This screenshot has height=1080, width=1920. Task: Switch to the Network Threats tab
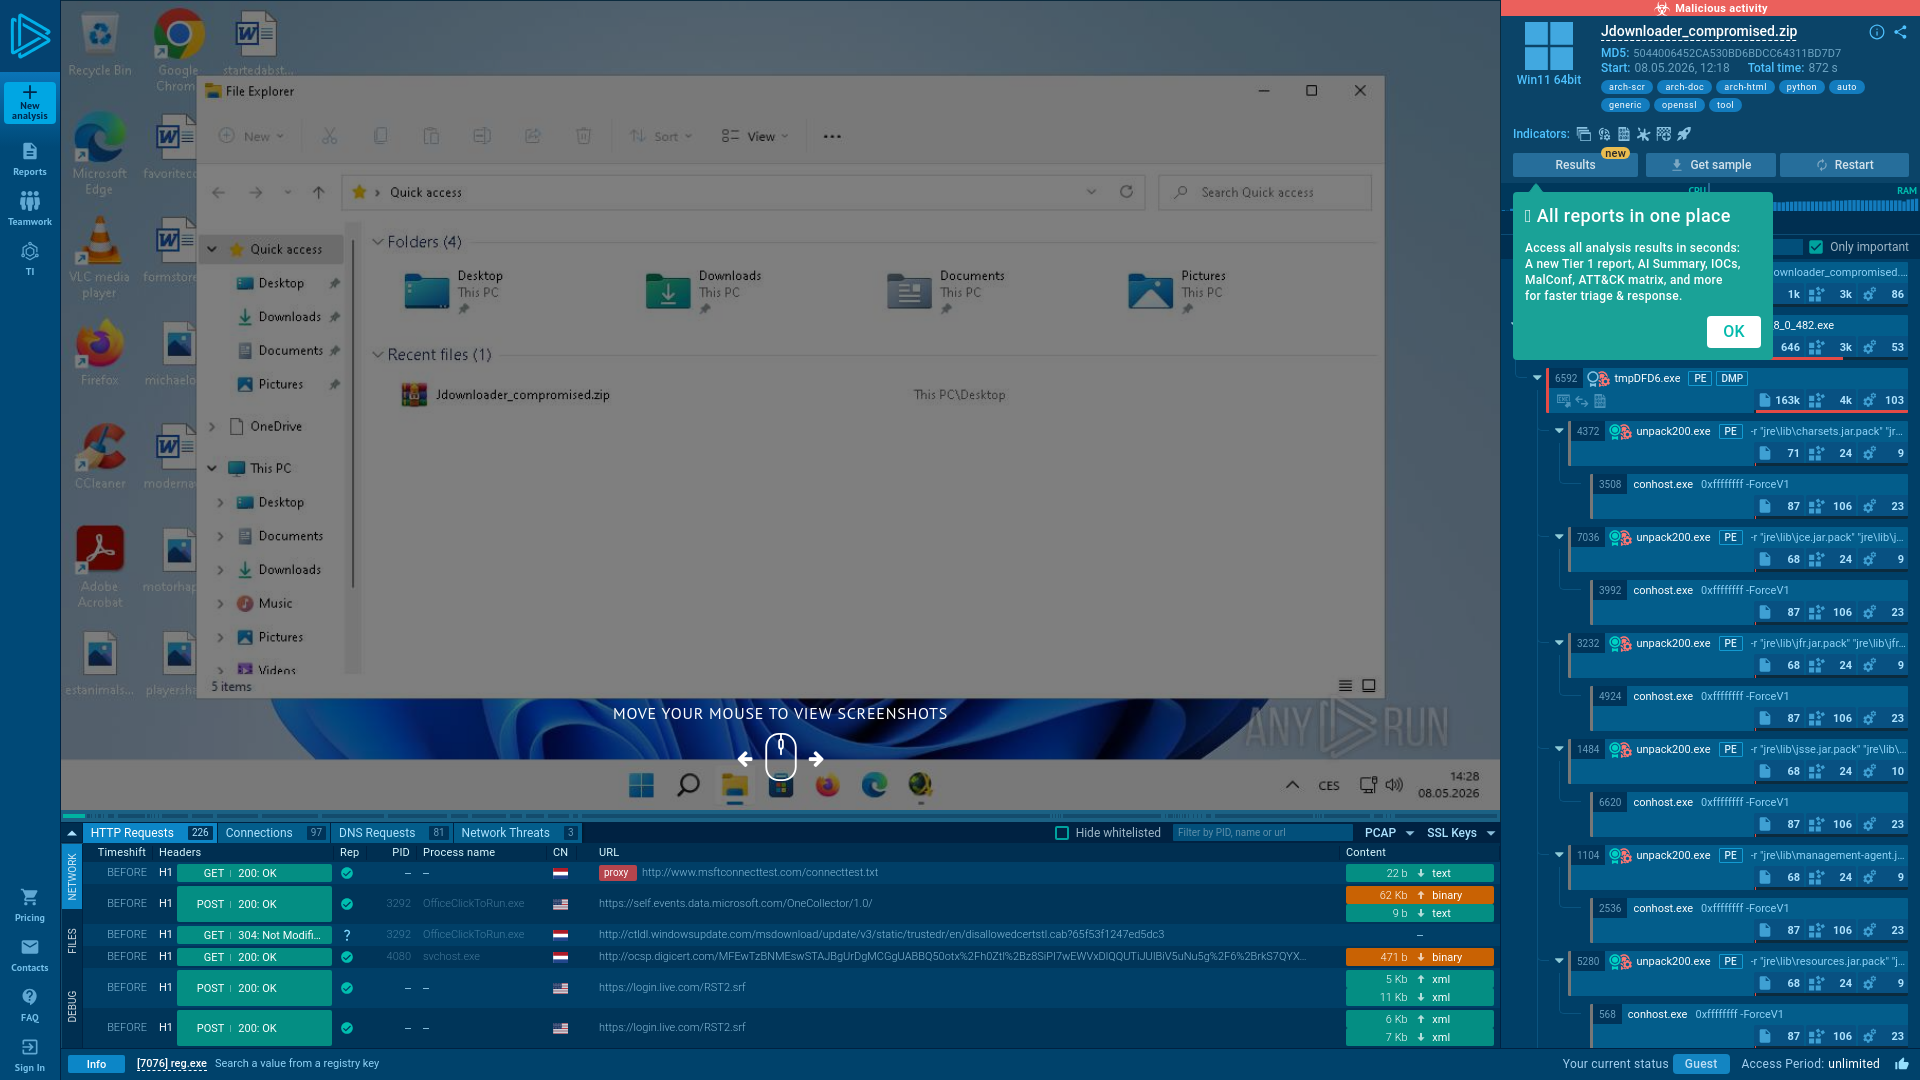(x=517, y=833)
